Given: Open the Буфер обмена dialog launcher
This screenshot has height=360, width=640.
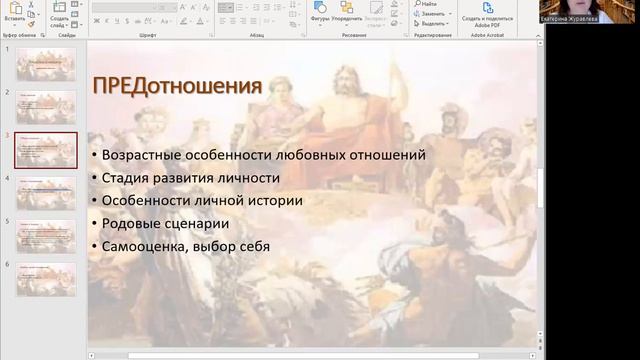Looking at the screenshot, I should point(43,36).
